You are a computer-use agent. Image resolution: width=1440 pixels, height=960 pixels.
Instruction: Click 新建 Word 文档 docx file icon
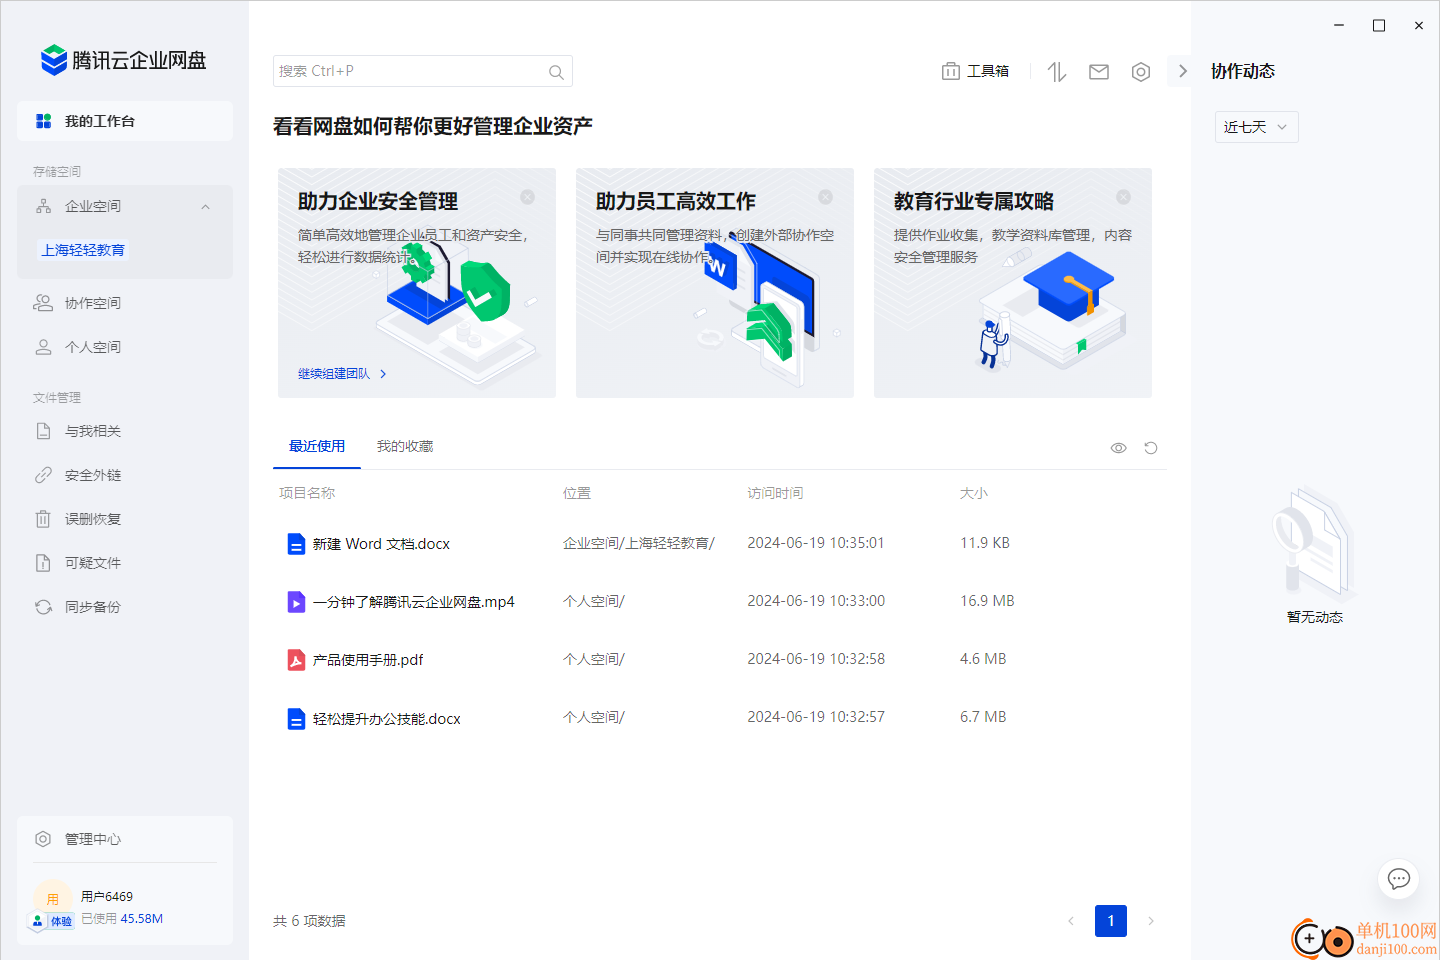point(296,544)
